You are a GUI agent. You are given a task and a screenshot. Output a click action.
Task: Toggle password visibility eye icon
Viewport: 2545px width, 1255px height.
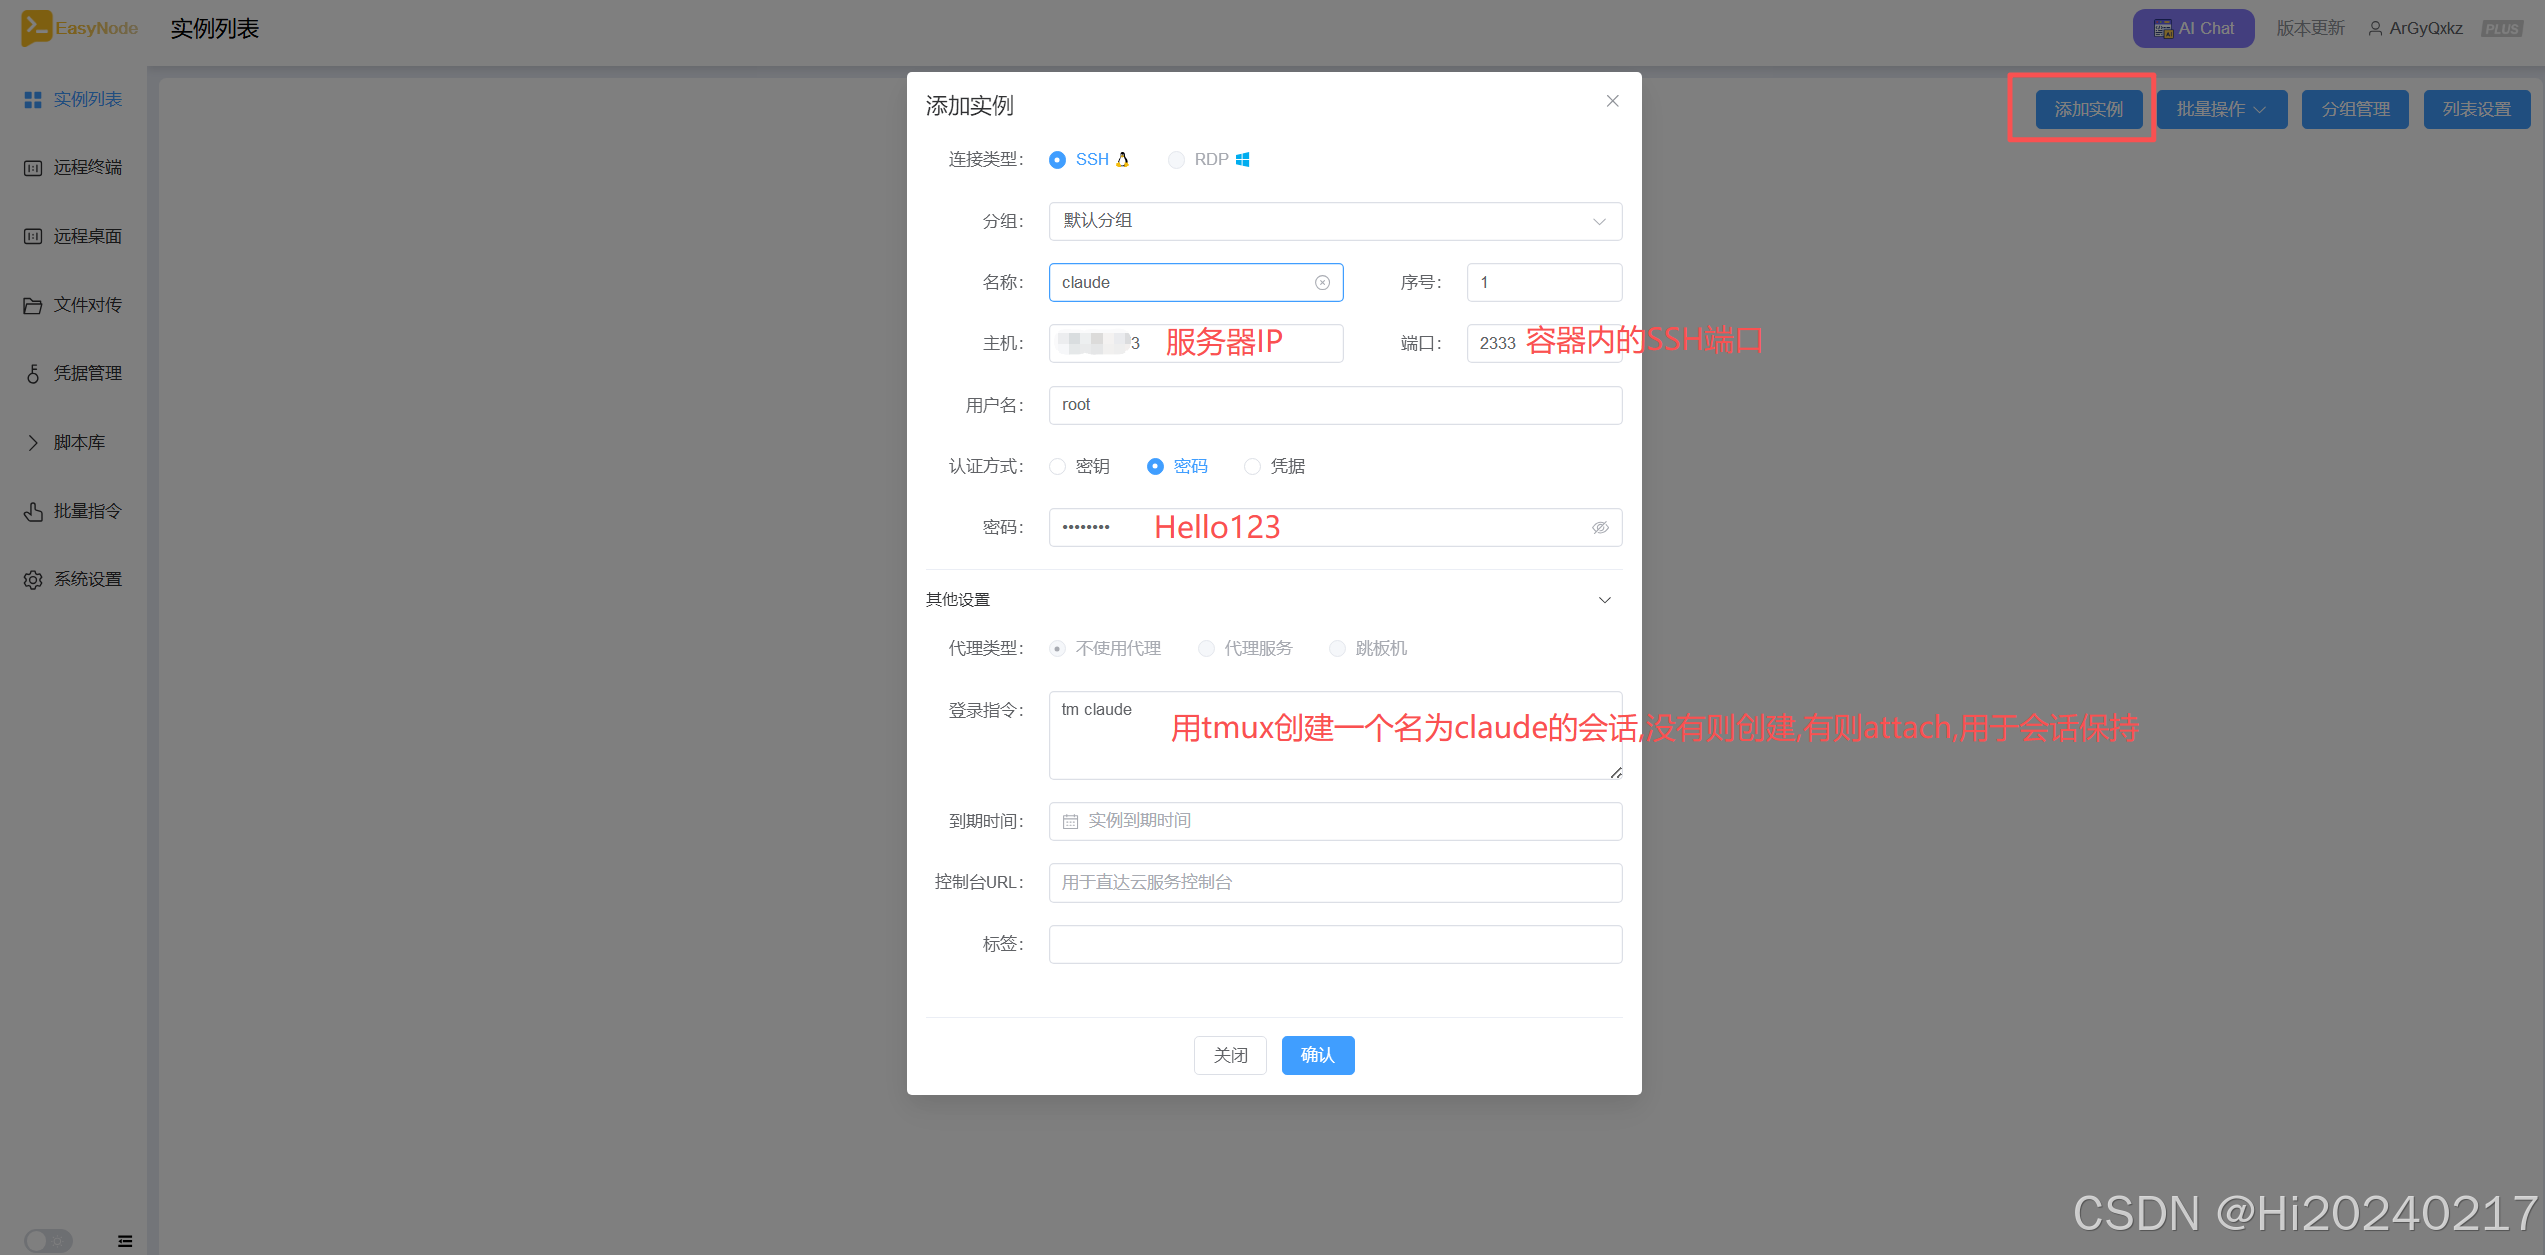[x=1600, y=528]
